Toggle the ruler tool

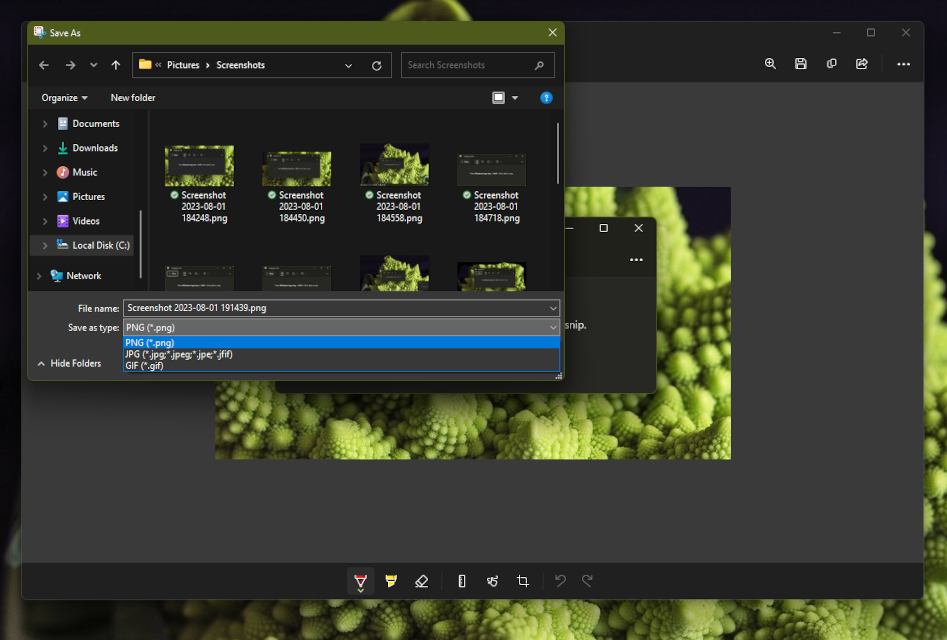[x=462, y=581]
